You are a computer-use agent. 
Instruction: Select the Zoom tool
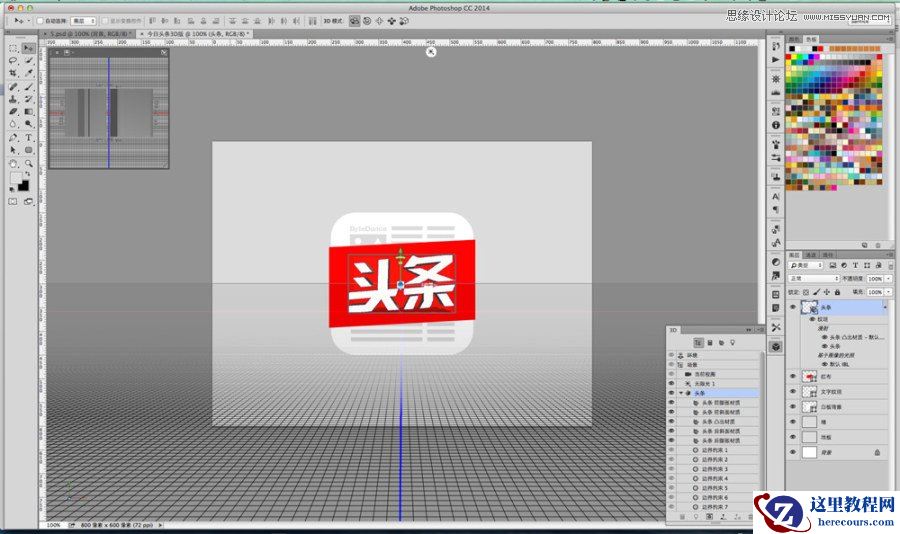coord(28,164)
